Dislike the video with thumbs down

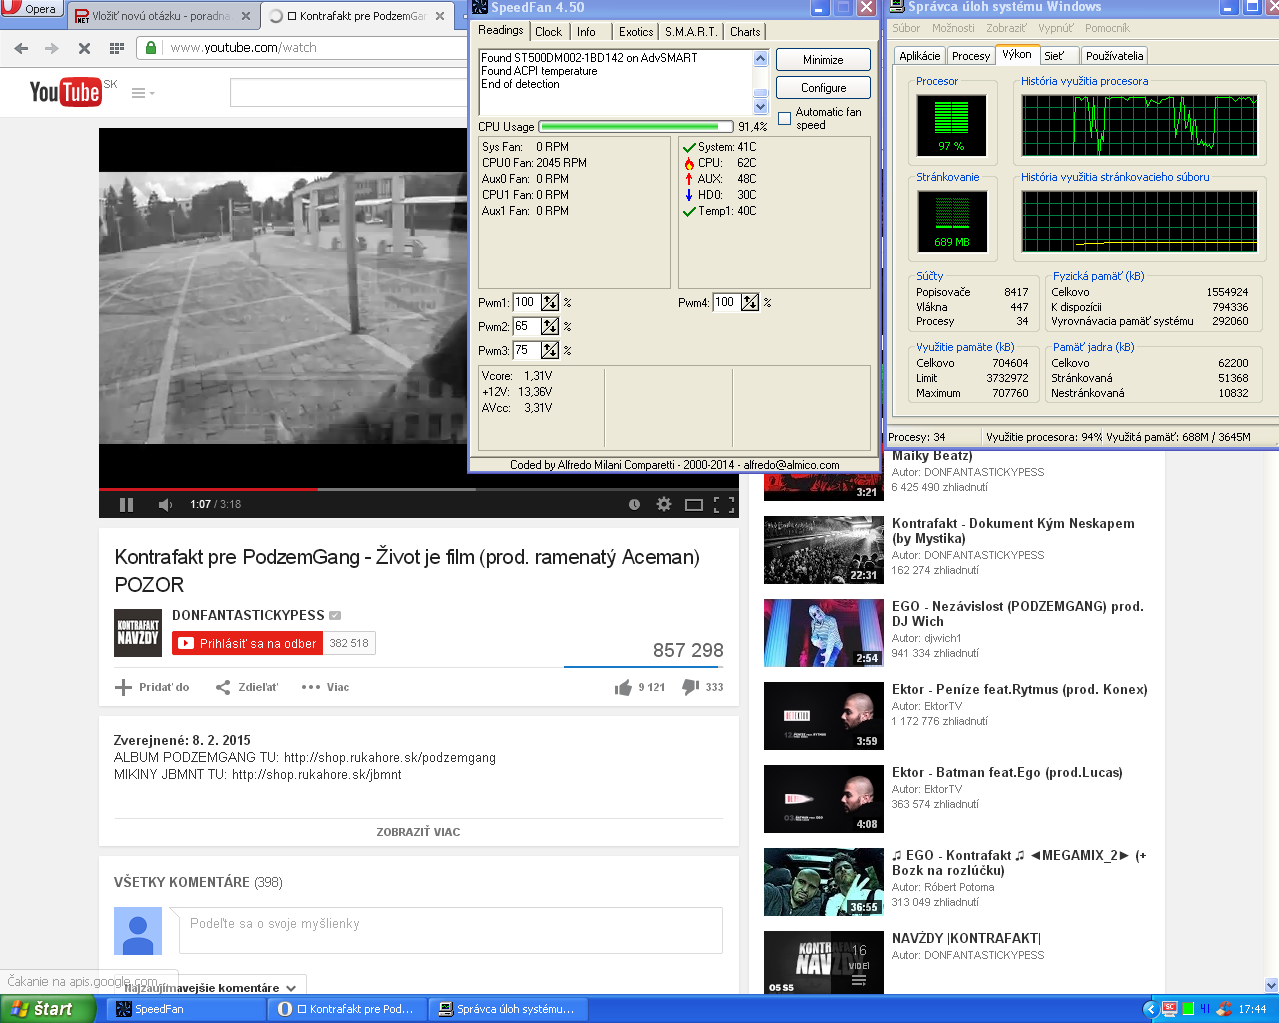click(690, 687)
